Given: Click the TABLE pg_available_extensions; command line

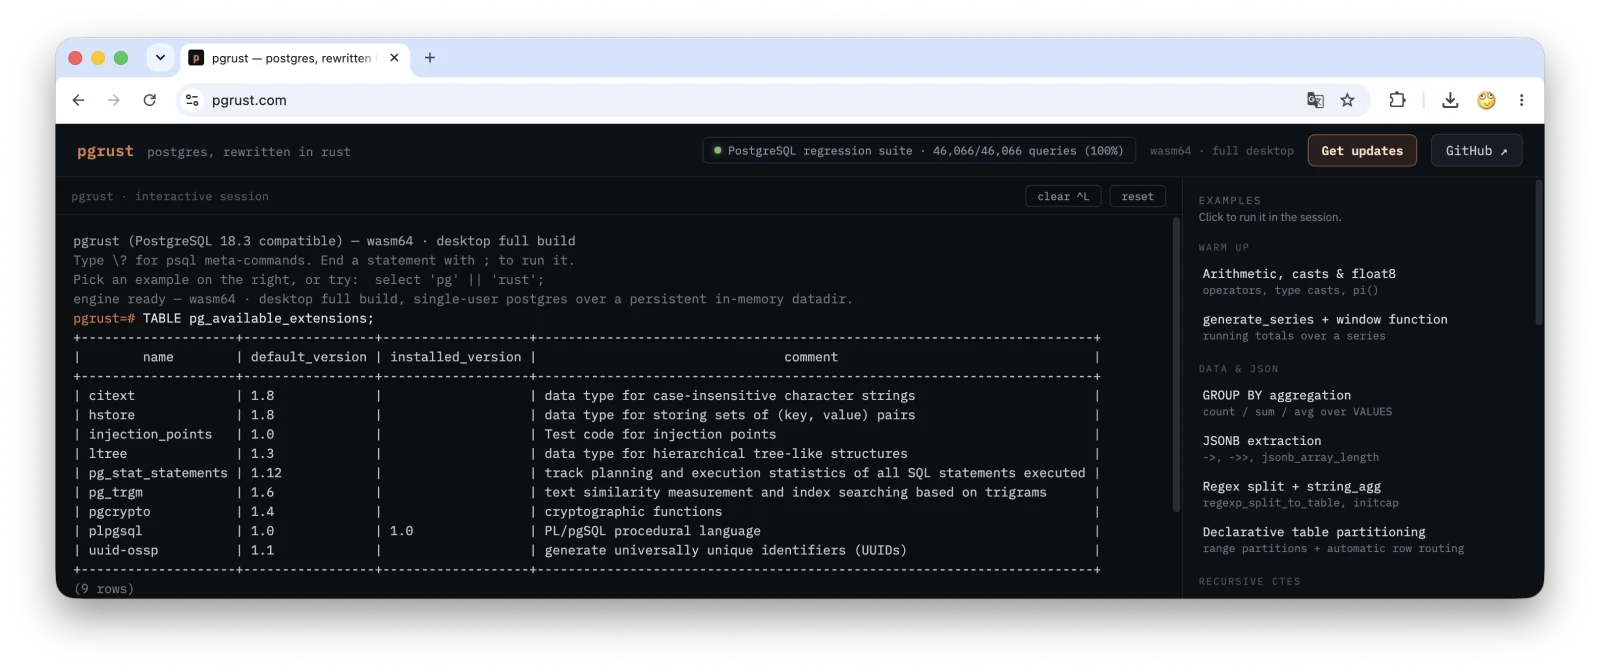Looking at the screenshot, I should pos(258,319).
